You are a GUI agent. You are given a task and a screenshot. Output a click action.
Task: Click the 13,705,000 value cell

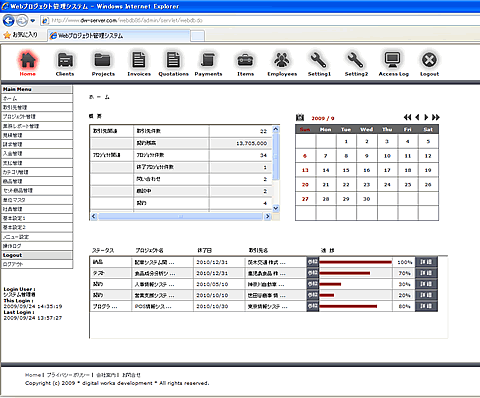[x=241, y=143]
